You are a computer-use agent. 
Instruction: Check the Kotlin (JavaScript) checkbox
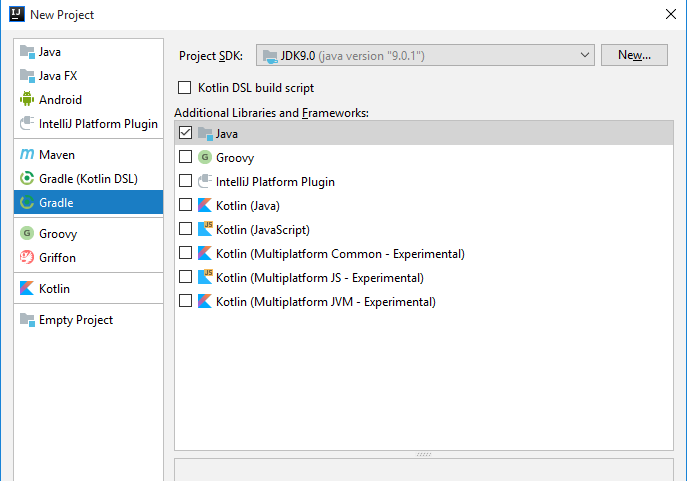[x=185, y=229]
